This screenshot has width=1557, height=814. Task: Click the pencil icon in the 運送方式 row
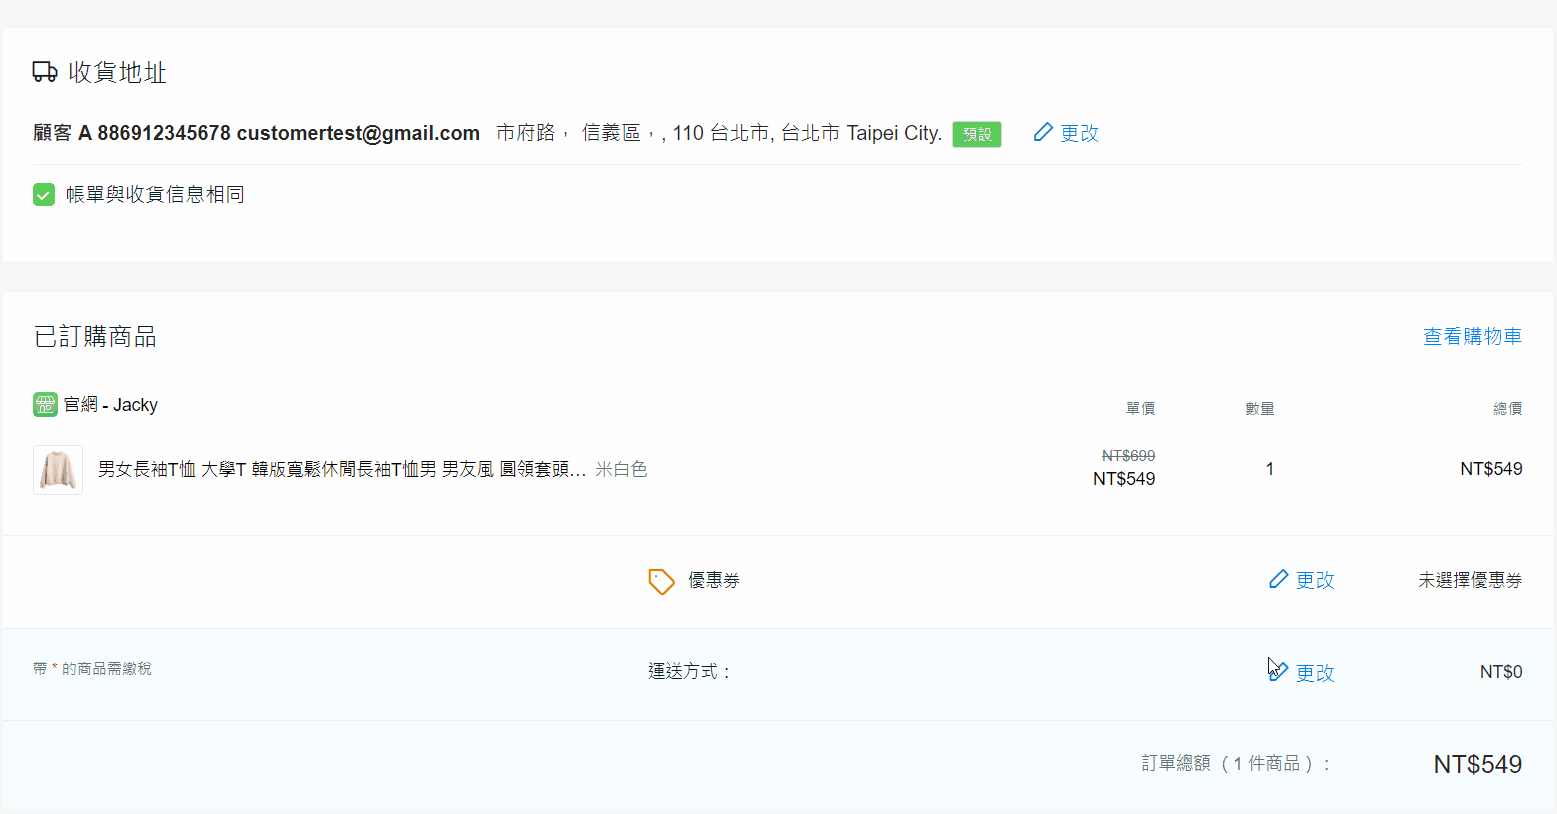(1278, 672)
